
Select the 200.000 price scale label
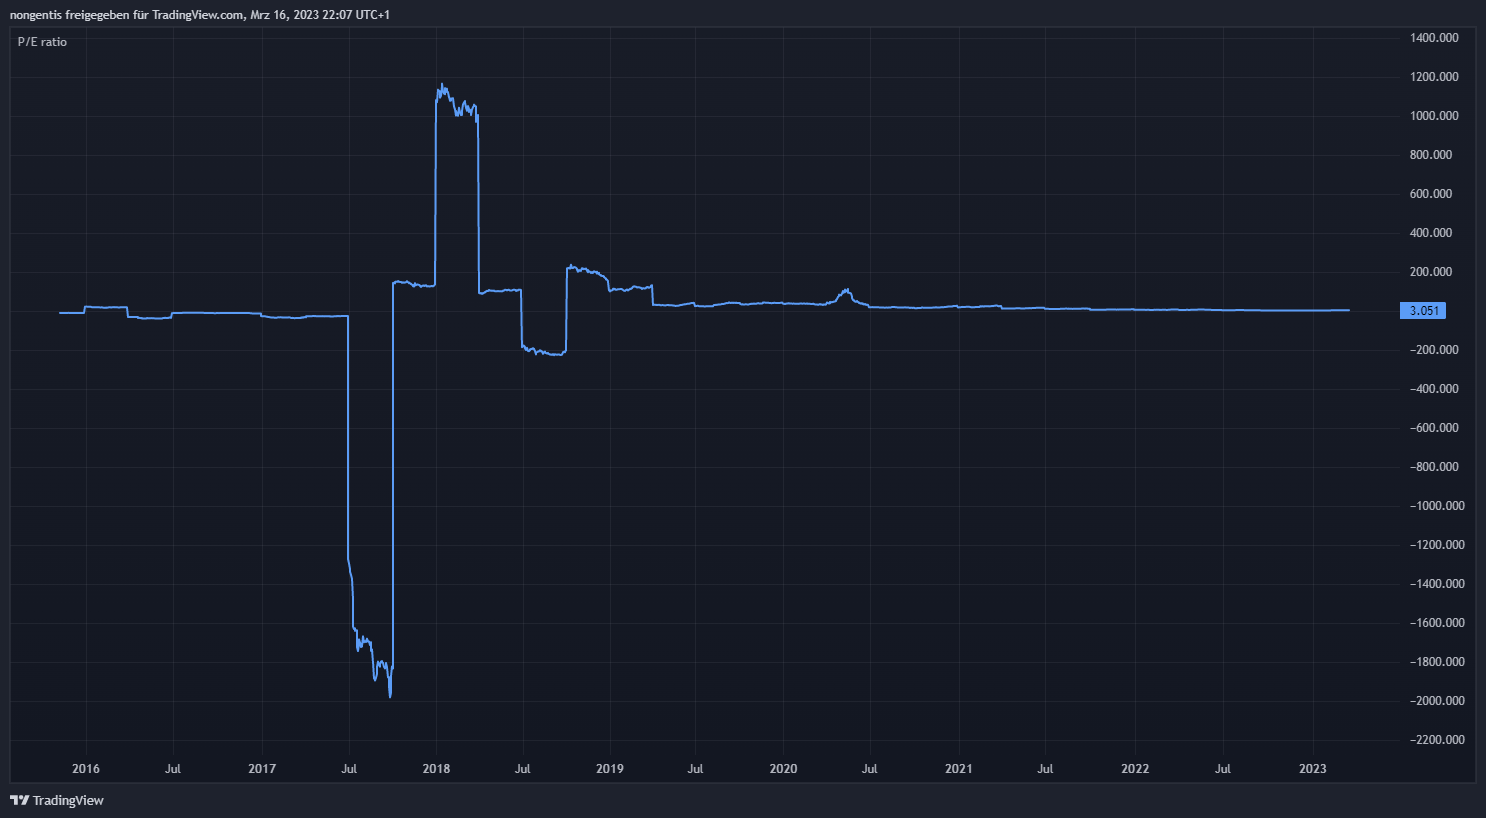pos(1431,272)
